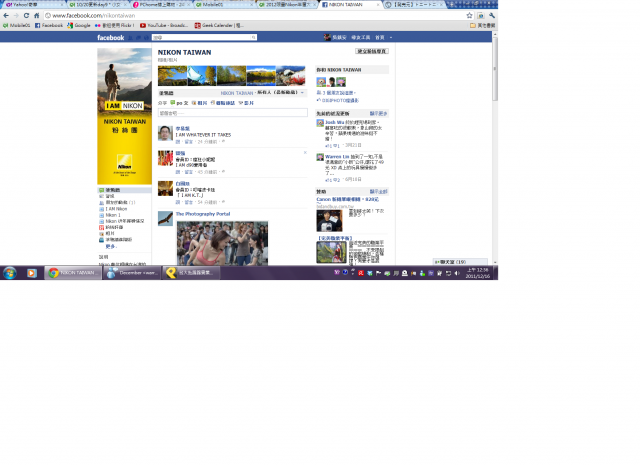This screenshot has height=465, width=640.
Task: Open Josh Wu profile link
Action: (x=334, y=122)
